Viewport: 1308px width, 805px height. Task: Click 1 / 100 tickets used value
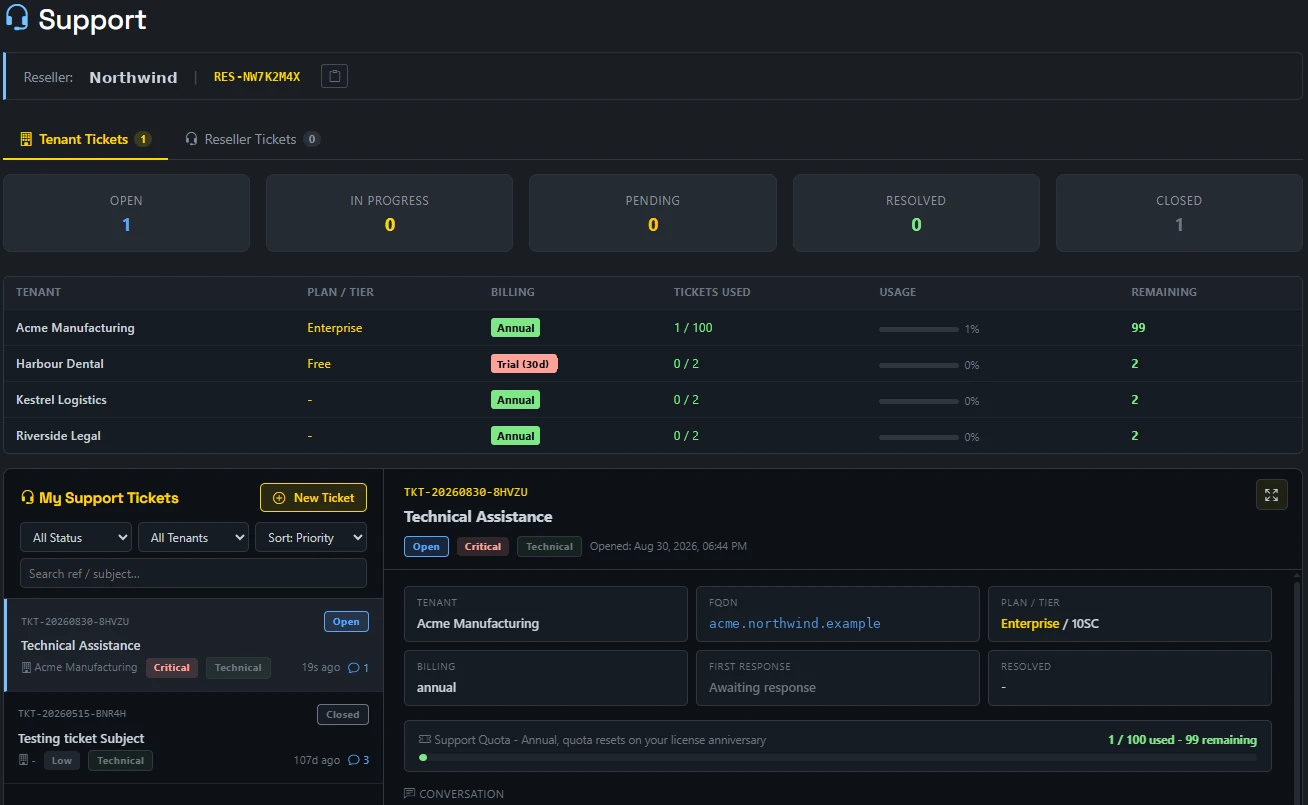tap(693, 328)
